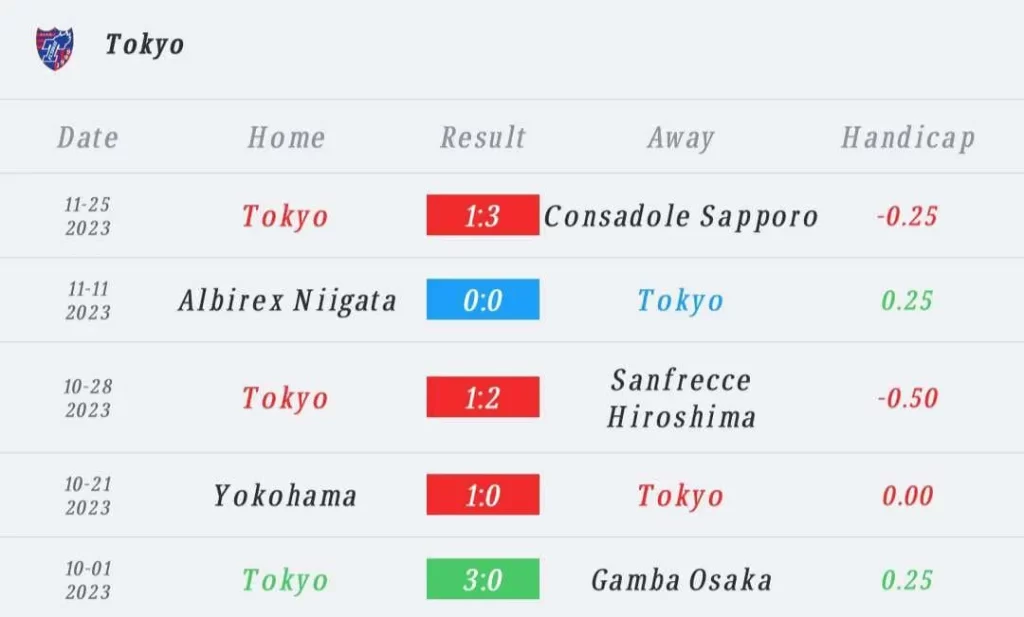Click the blue 0:0 result badge

tap(483, 300)
